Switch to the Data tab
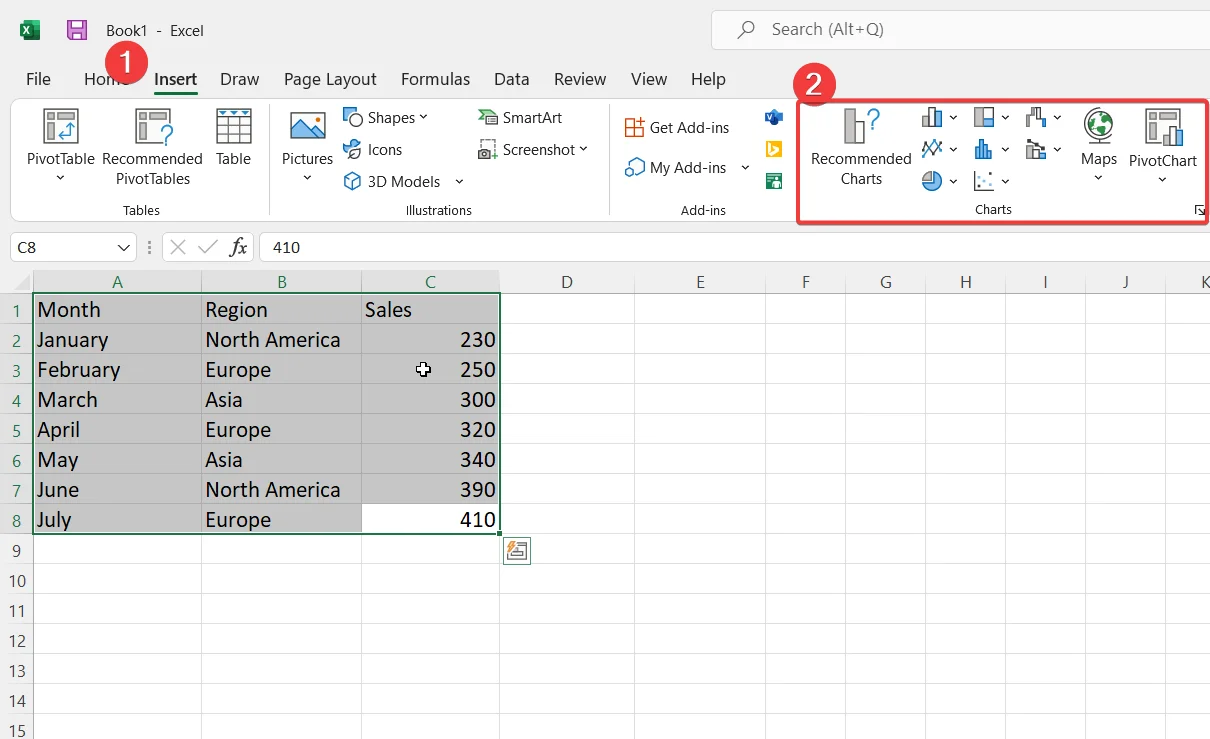 pos(511,79)
